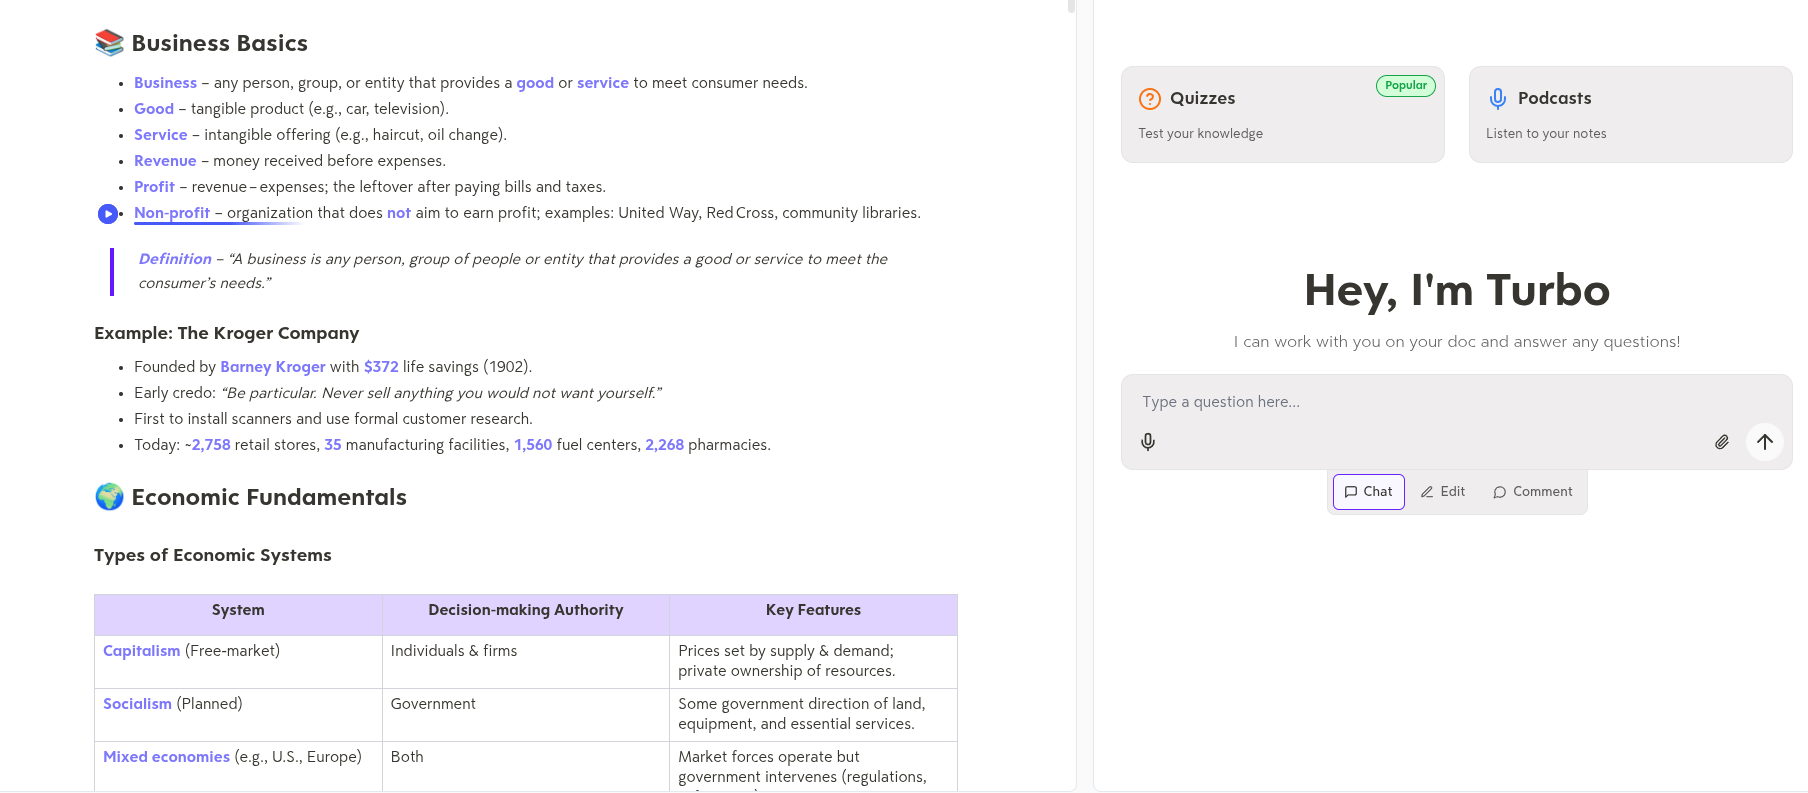Open the Quizzes card
The height and width of the screenshot is (793, 1808).
1283,114
